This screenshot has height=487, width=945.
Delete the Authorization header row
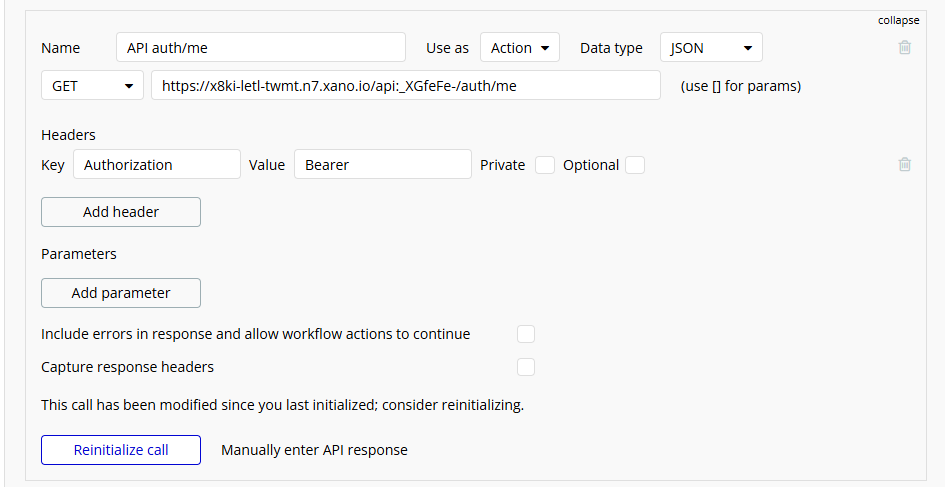click(904, 165)
